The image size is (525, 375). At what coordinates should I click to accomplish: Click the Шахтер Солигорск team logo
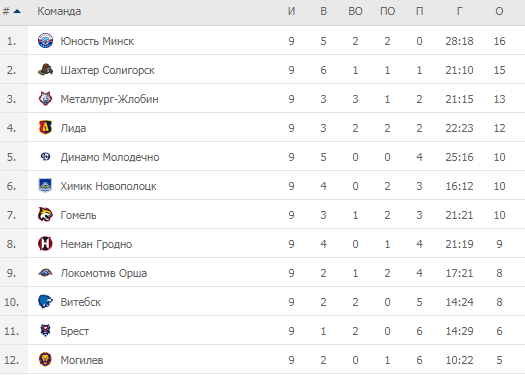tap(45, 70)
